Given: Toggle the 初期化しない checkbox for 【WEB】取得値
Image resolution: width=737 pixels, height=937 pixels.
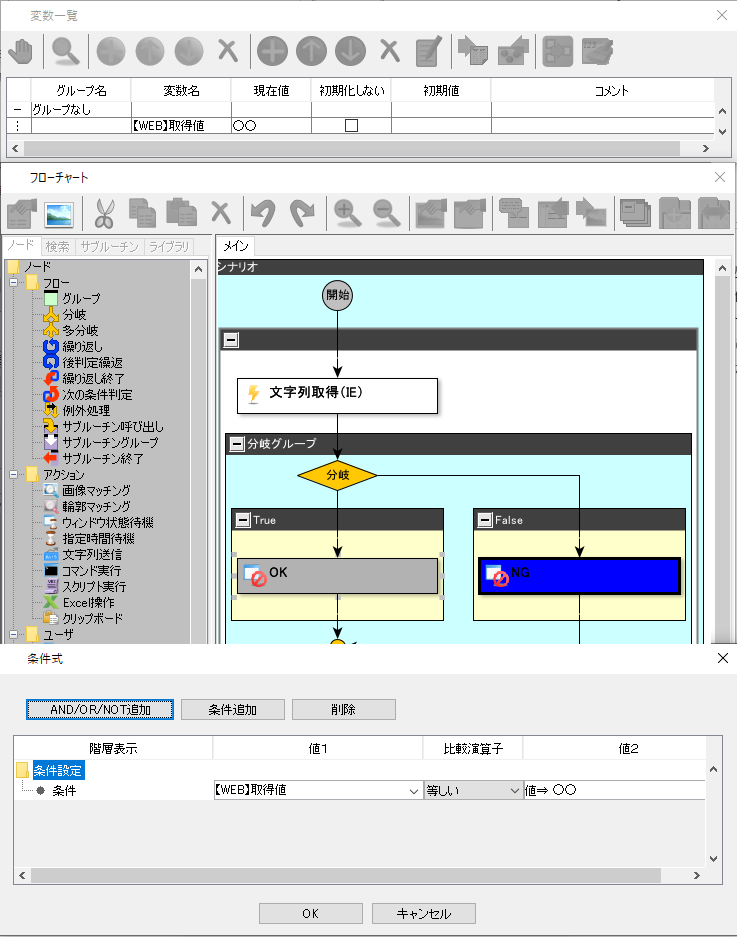Looking at the screenshot, I should coord(351,126).
